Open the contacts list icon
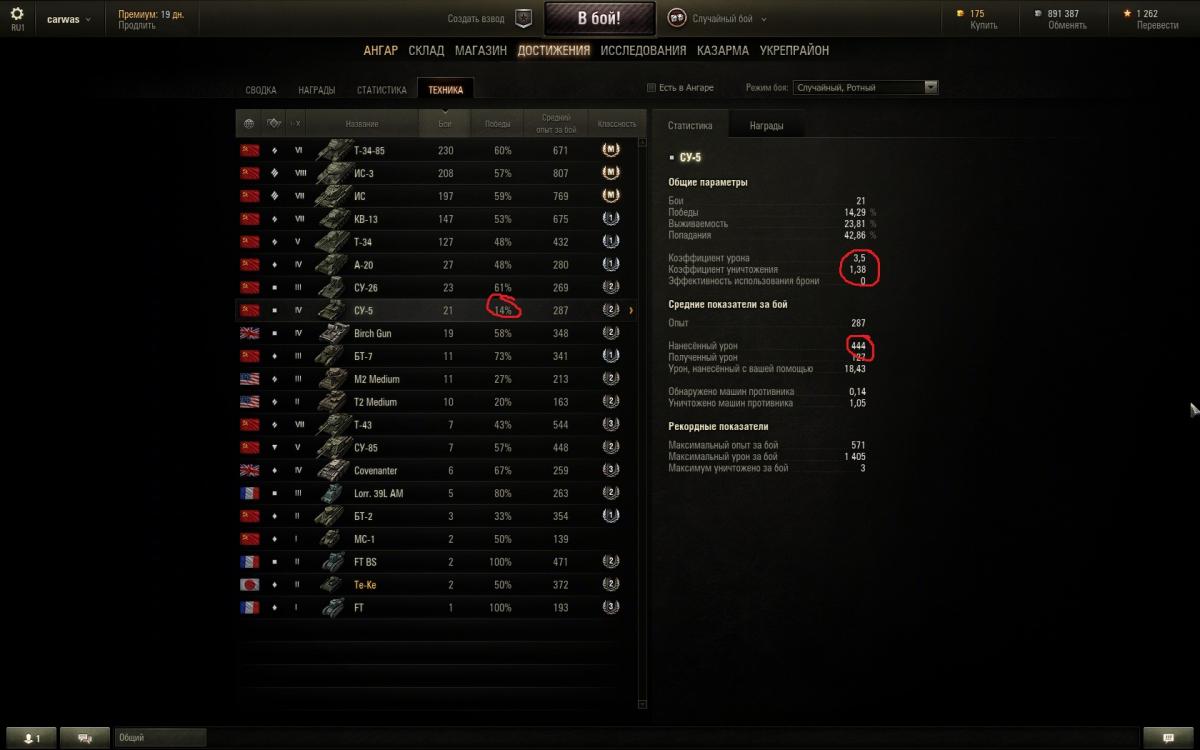This screenshot has height=750, width=1200. (32, 738)
